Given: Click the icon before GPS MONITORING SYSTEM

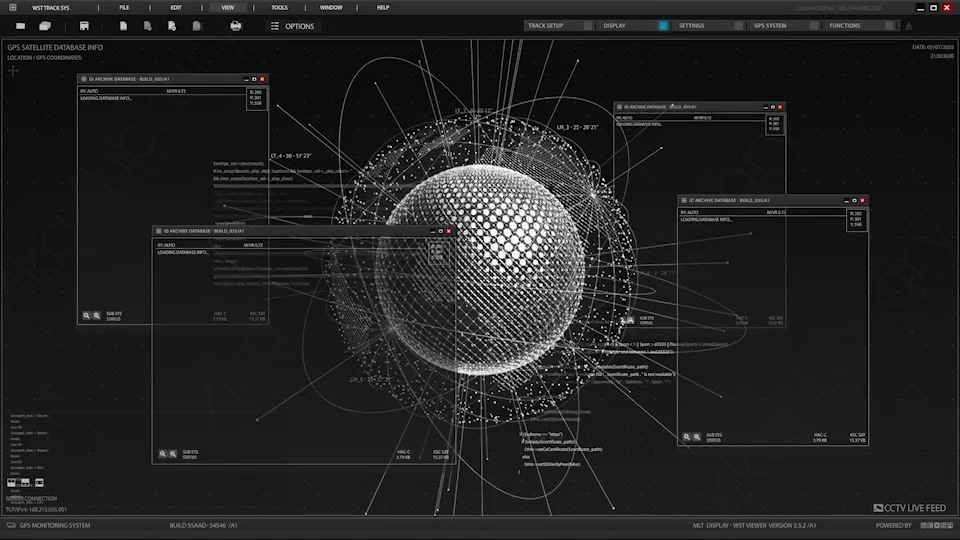Looking at the screenshot, I should tap(11, 525).
